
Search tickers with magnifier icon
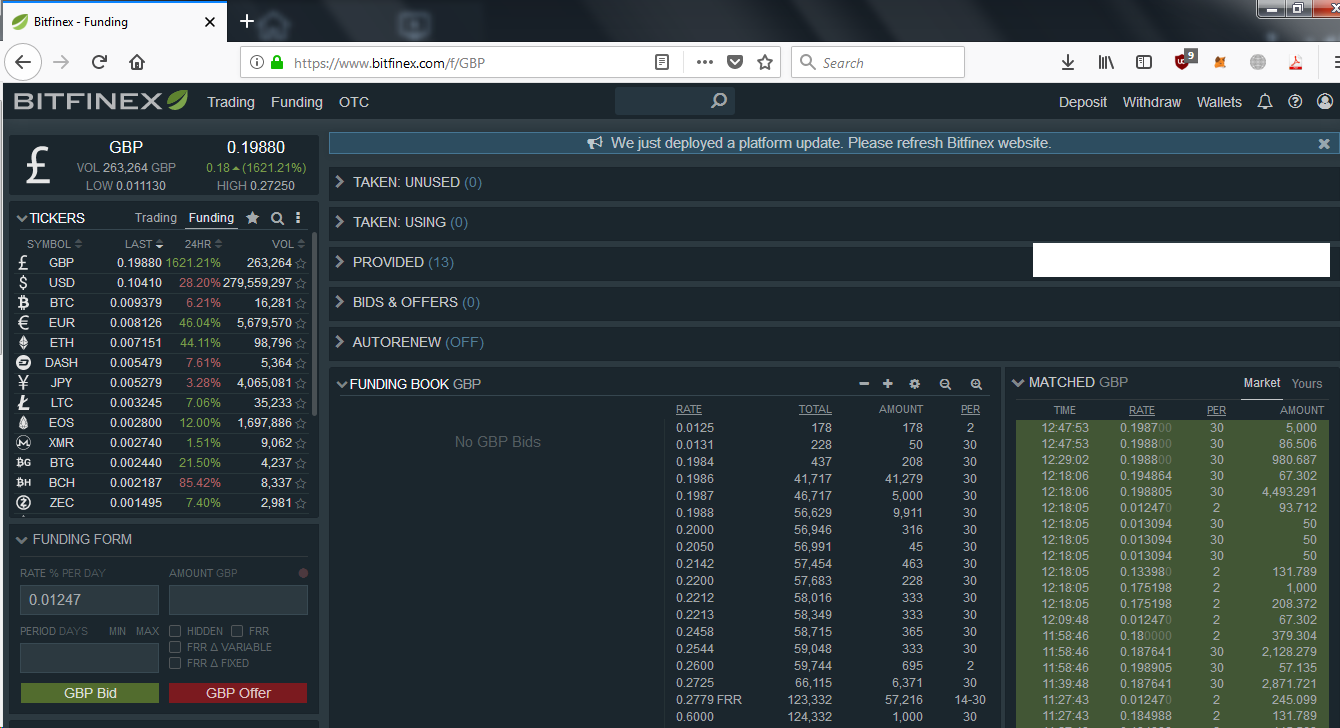click(277, 218)
